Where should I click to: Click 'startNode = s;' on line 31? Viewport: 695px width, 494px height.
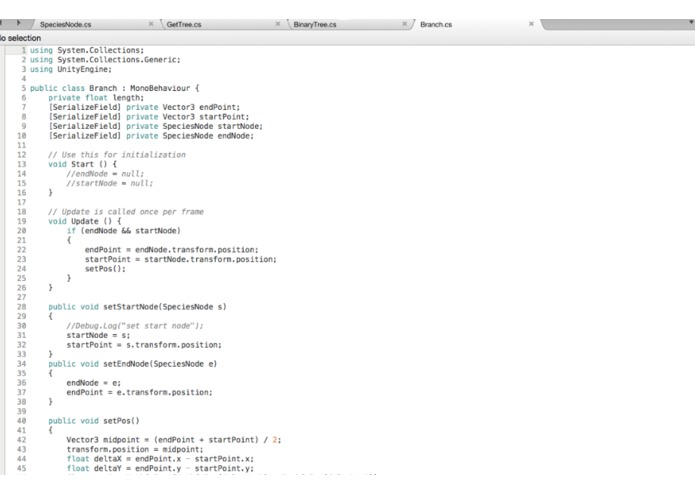coord(98,335)
